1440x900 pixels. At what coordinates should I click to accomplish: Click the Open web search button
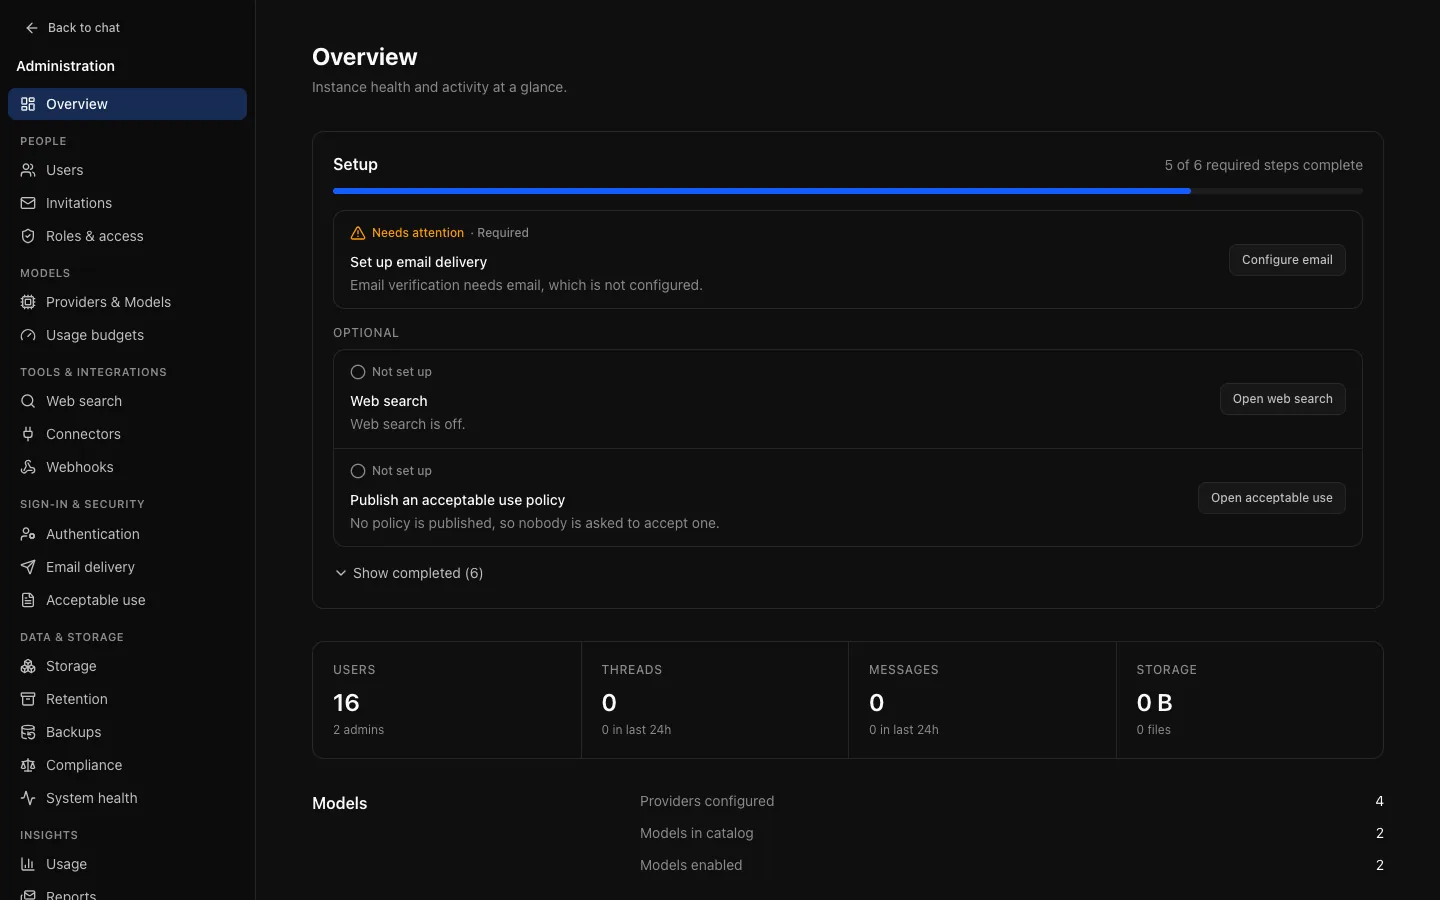[x=1283, y=399]
